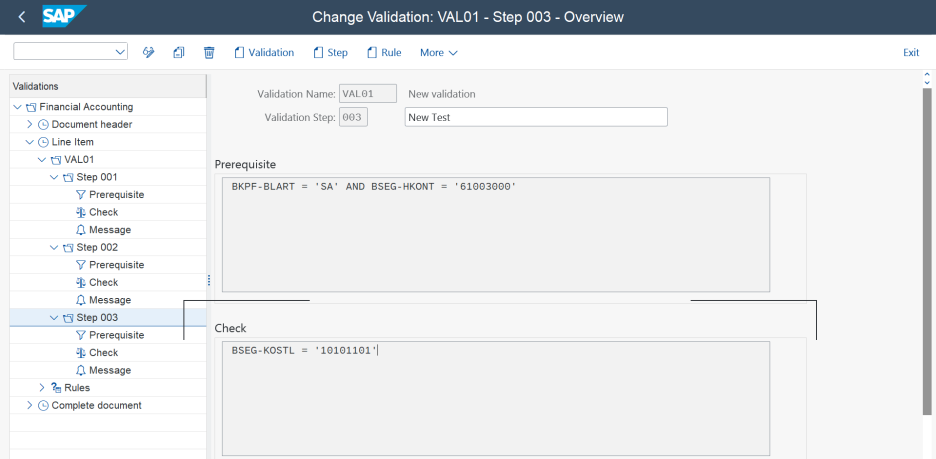The image size is (936, 459).
Task: Create new Rule from the toolbar
Action: click(x=384, y=53)
